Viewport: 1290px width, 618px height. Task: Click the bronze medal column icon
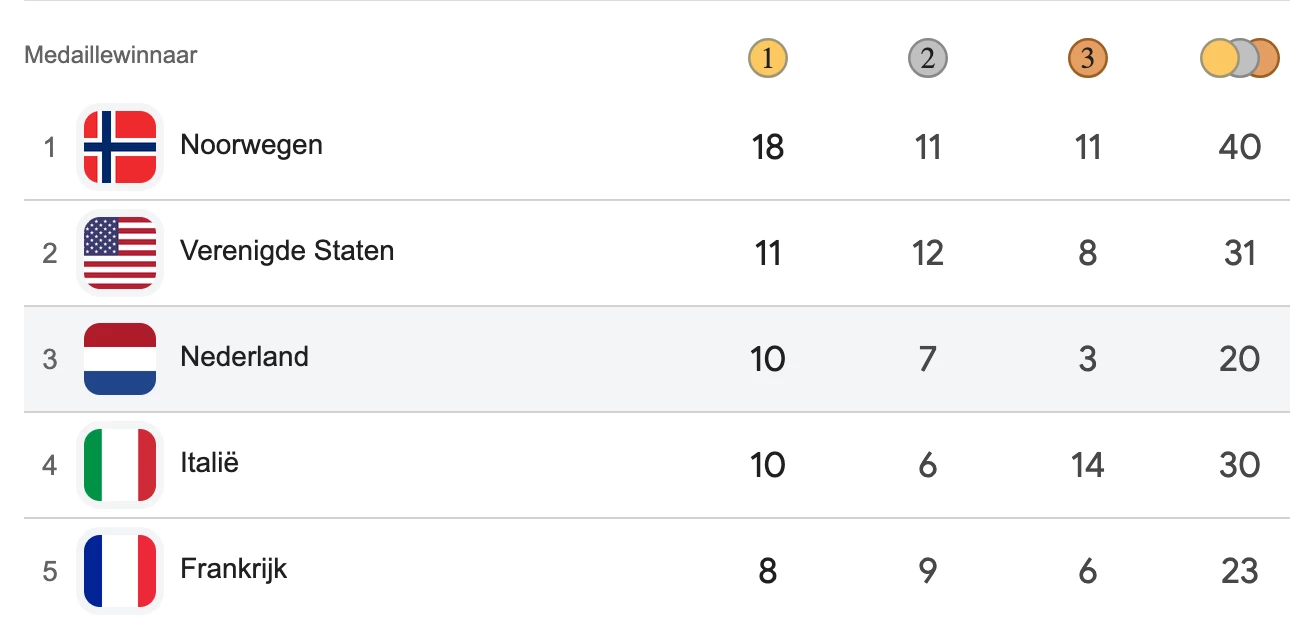[1088, 59]
